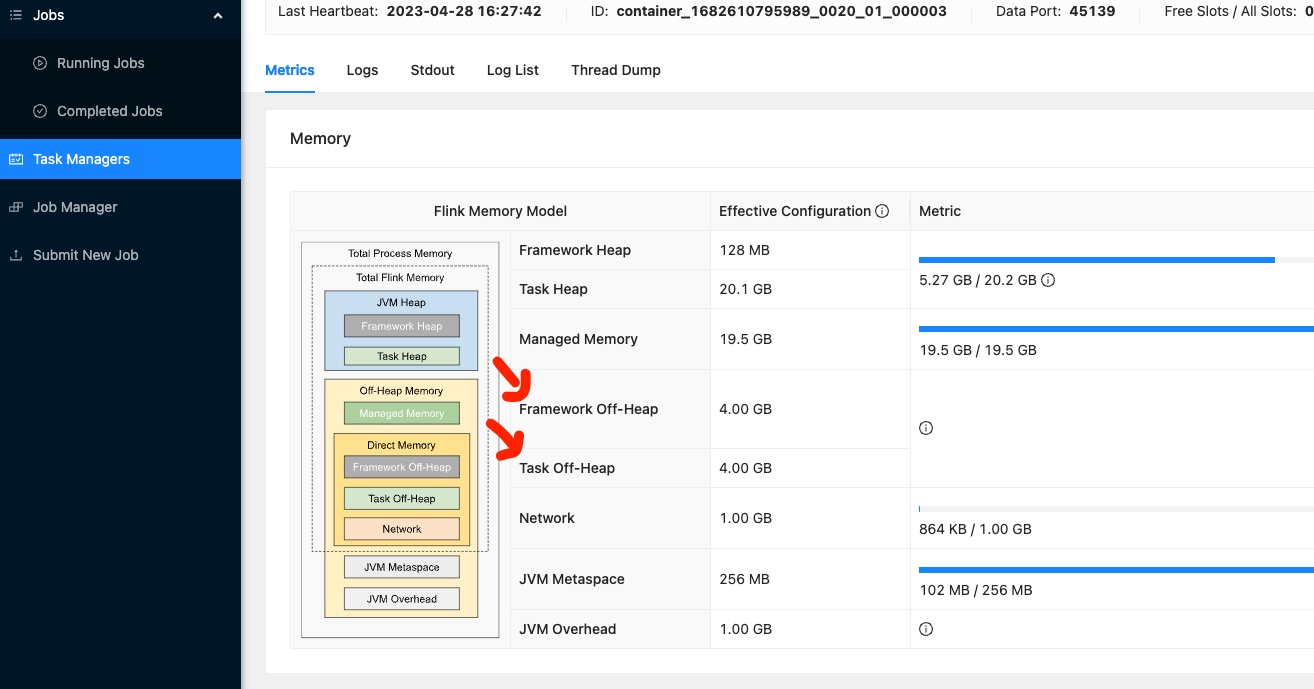Click JVM Metaspace box in diagram
Viewport: 1314px width, 689px height.
tap(402, 567)
